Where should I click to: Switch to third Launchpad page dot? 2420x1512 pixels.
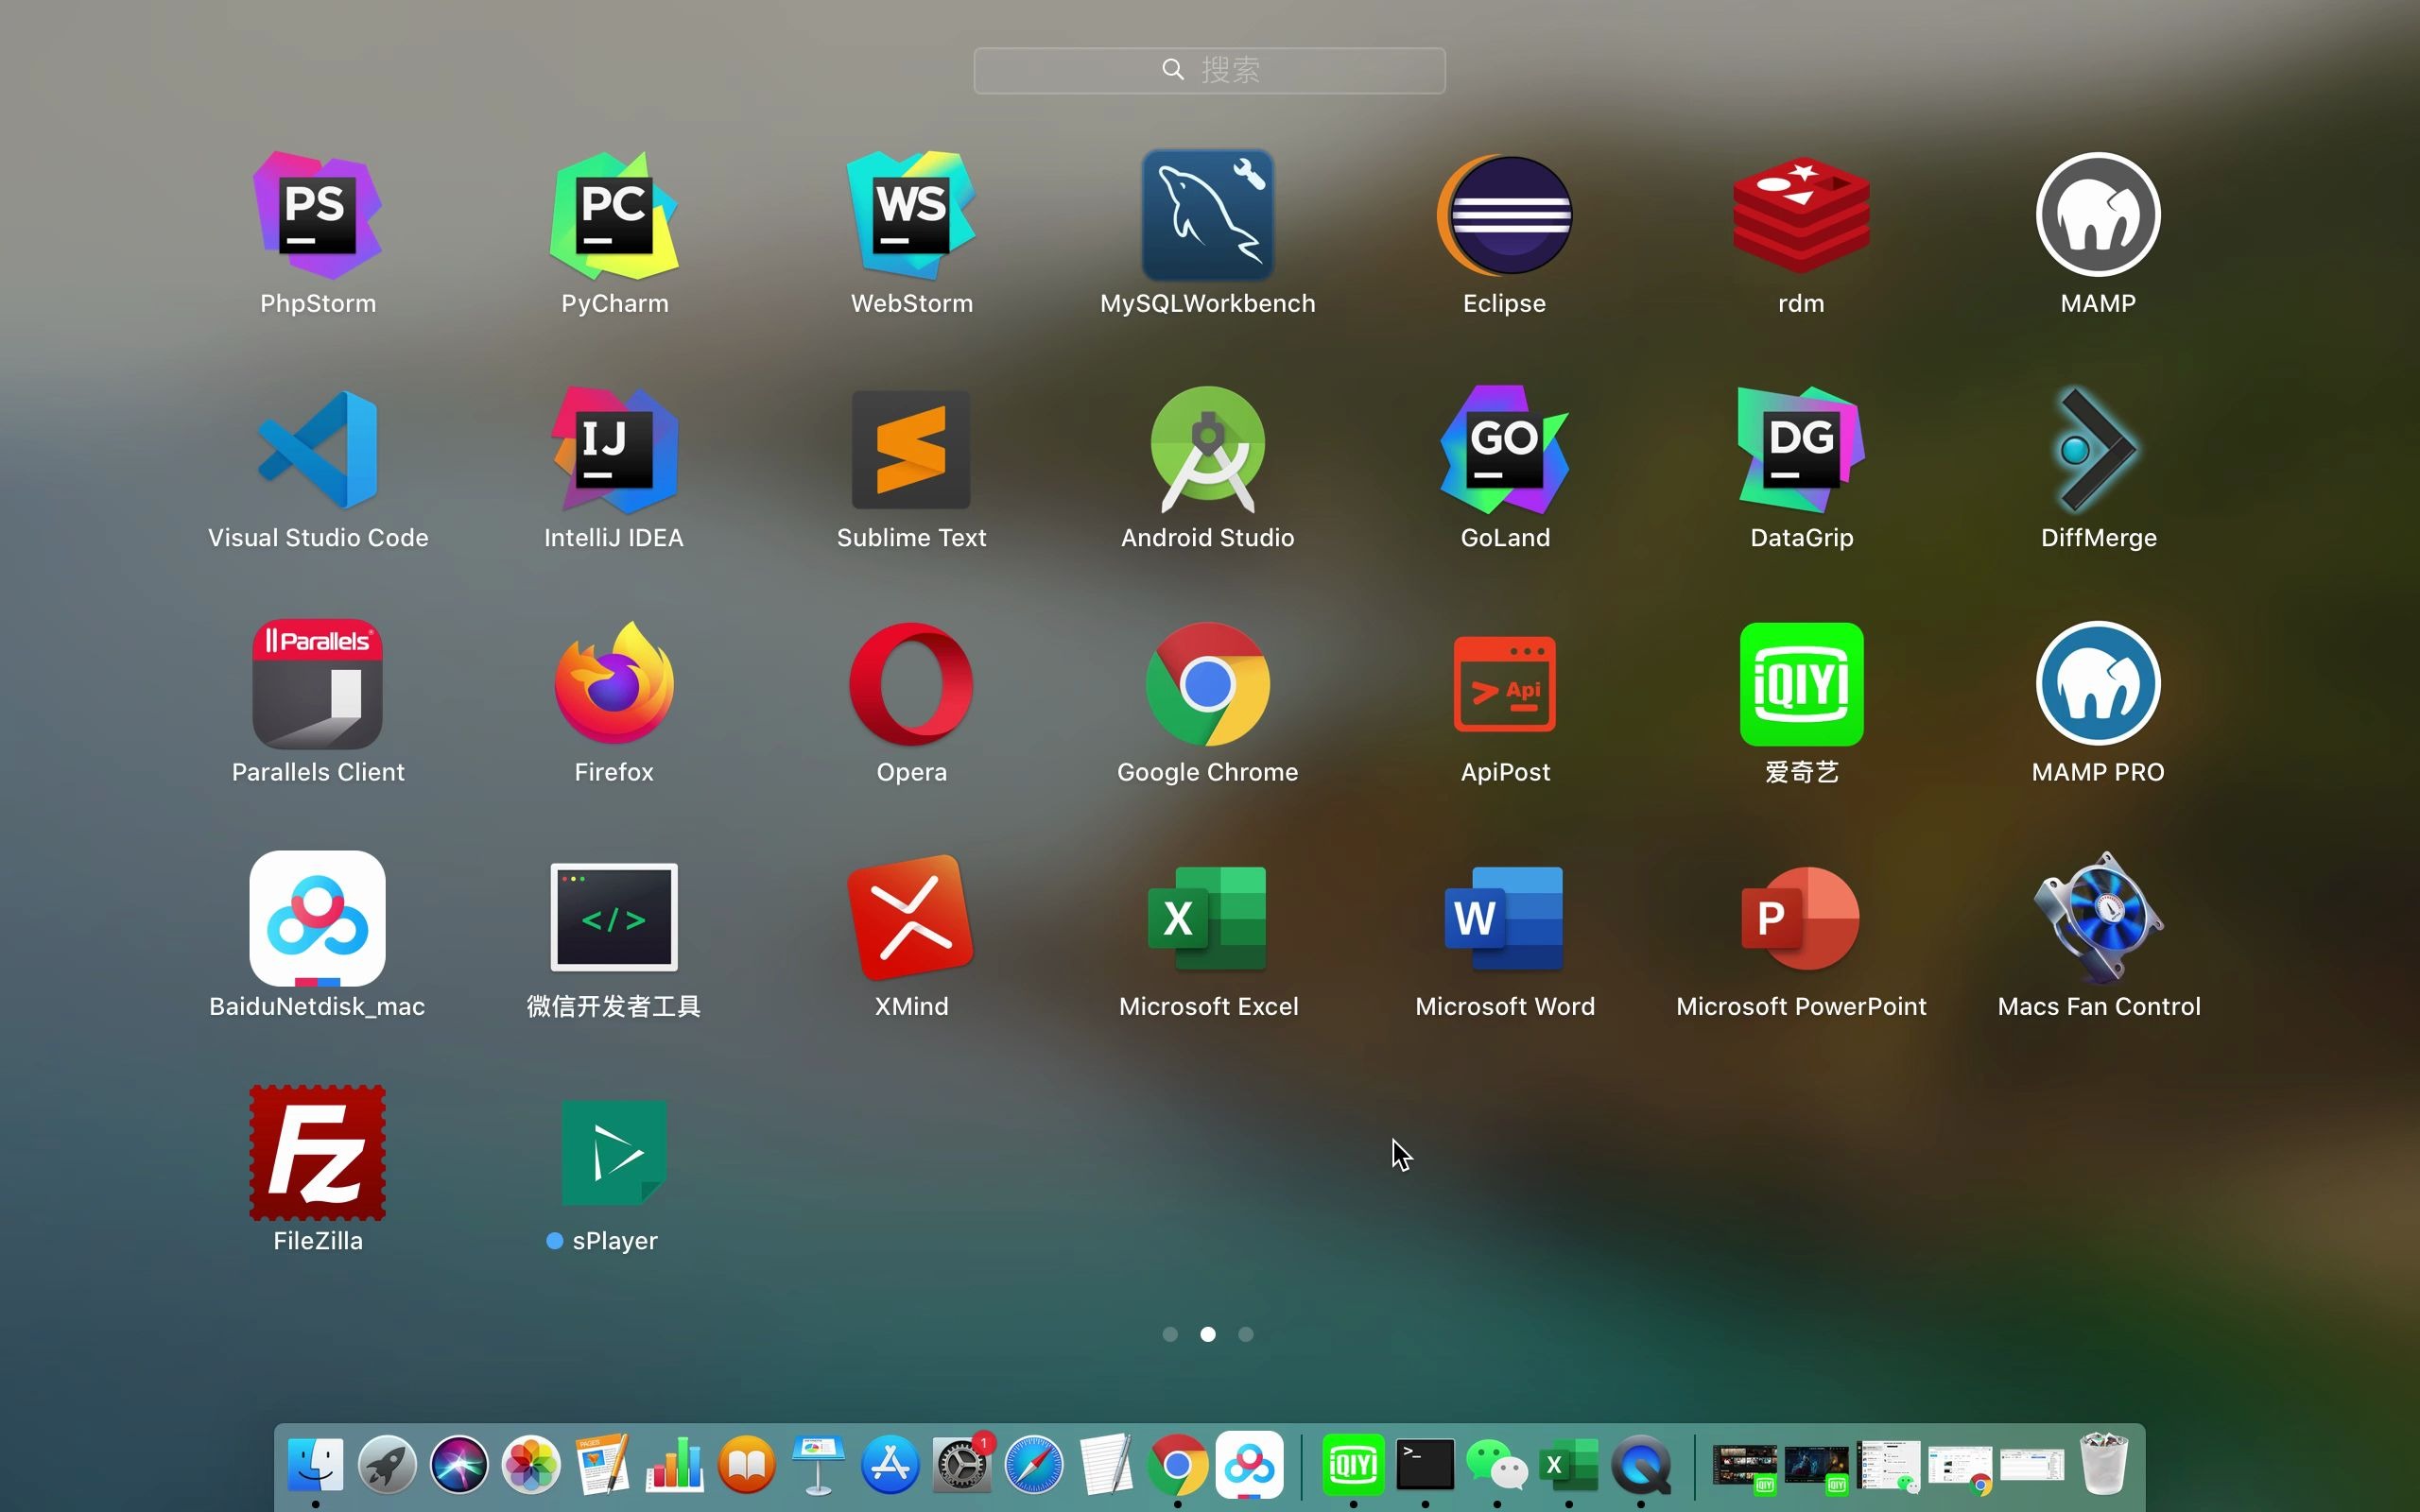[x=1245, y=1334]
